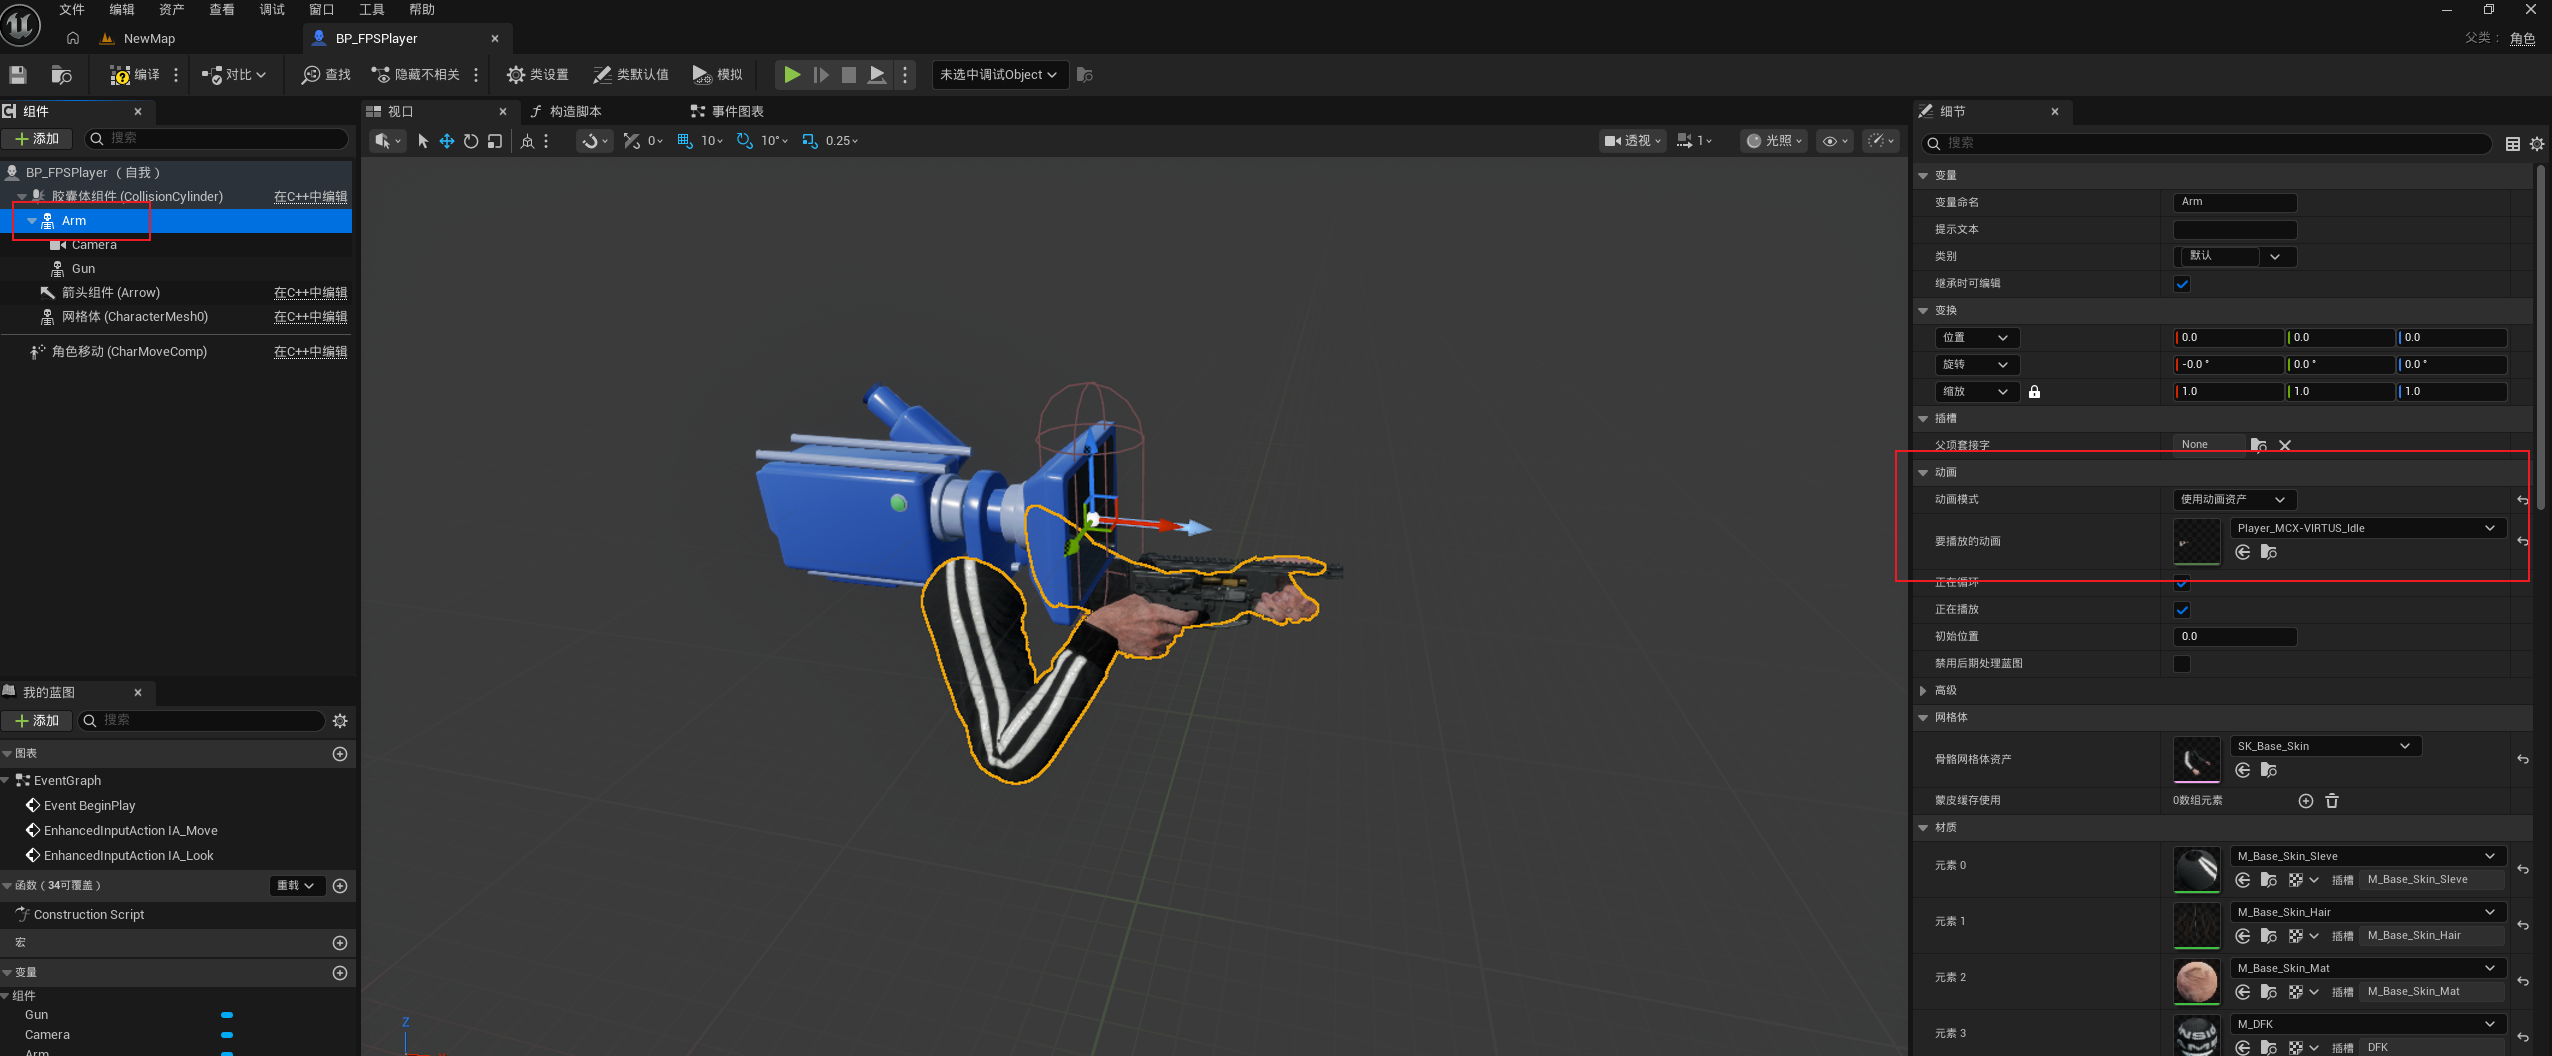2552x1056 pixels.
Task: Open the 未选中调试Object debug dropdown
Action: 999,75
